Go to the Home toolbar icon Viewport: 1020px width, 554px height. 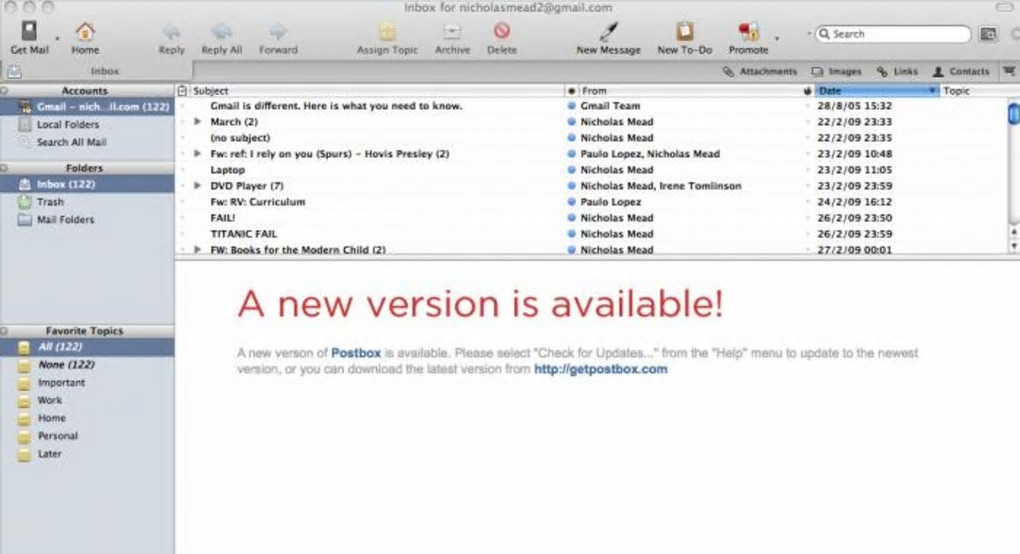click(x=85, y=31)
